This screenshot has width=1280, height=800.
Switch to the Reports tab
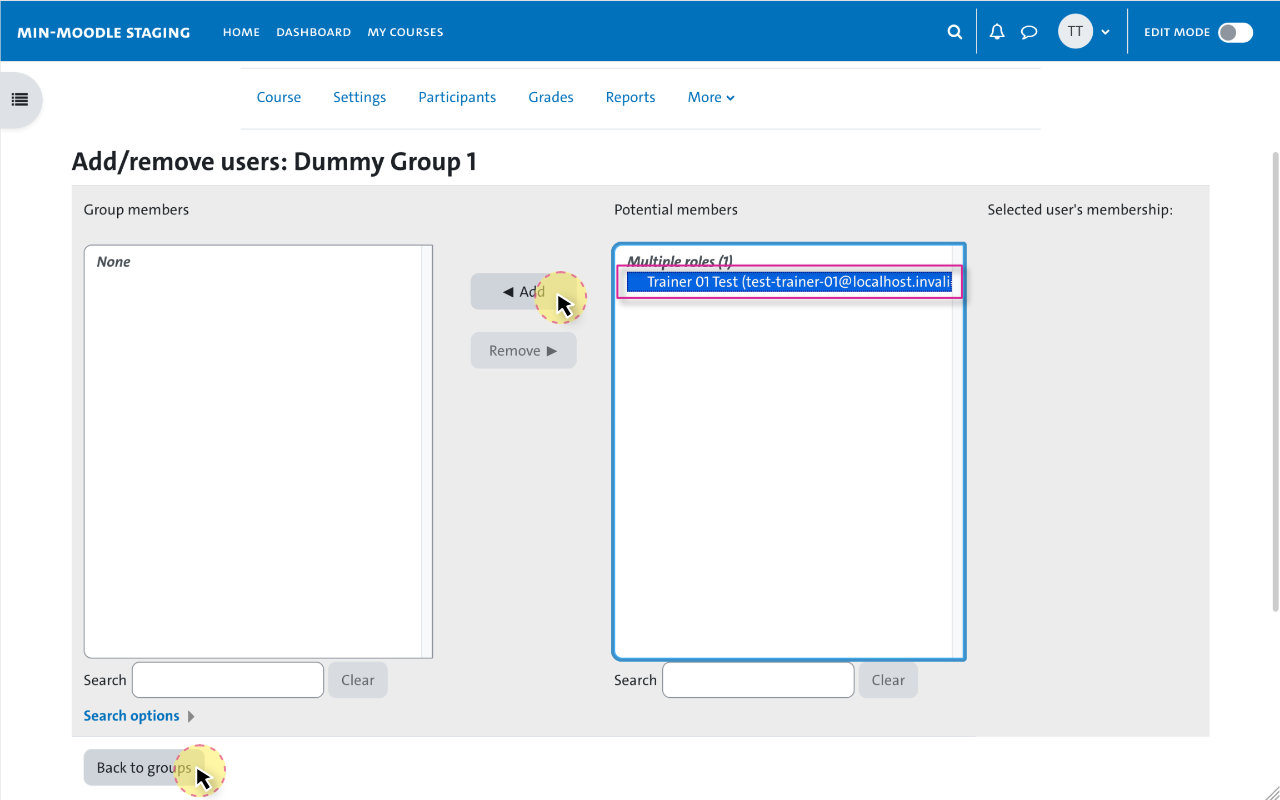click(630, 97)
